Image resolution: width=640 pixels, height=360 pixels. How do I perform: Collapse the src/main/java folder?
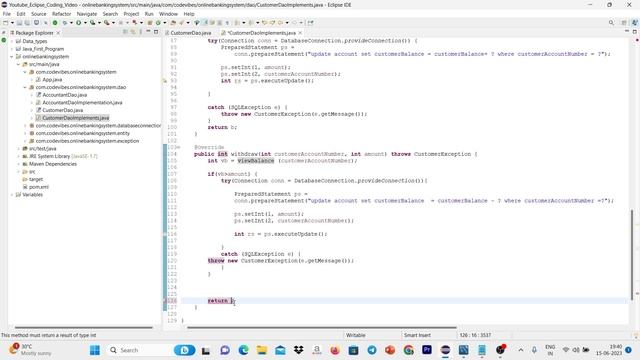pos(18,64)
